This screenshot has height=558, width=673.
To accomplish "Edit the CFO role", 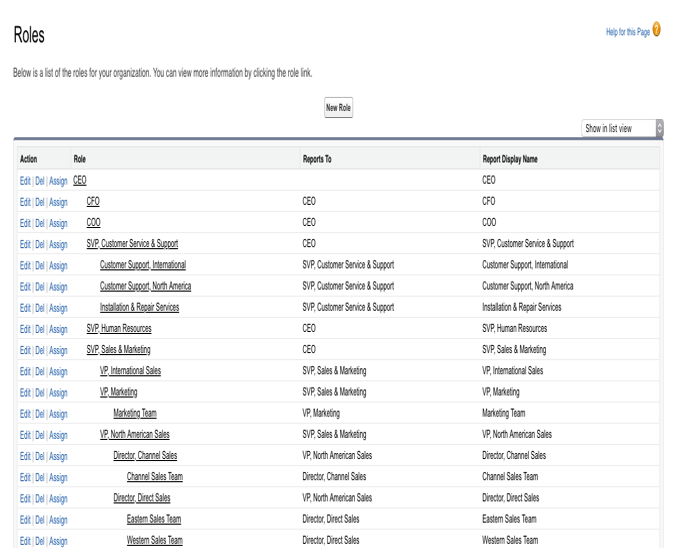I will [25, 202].
